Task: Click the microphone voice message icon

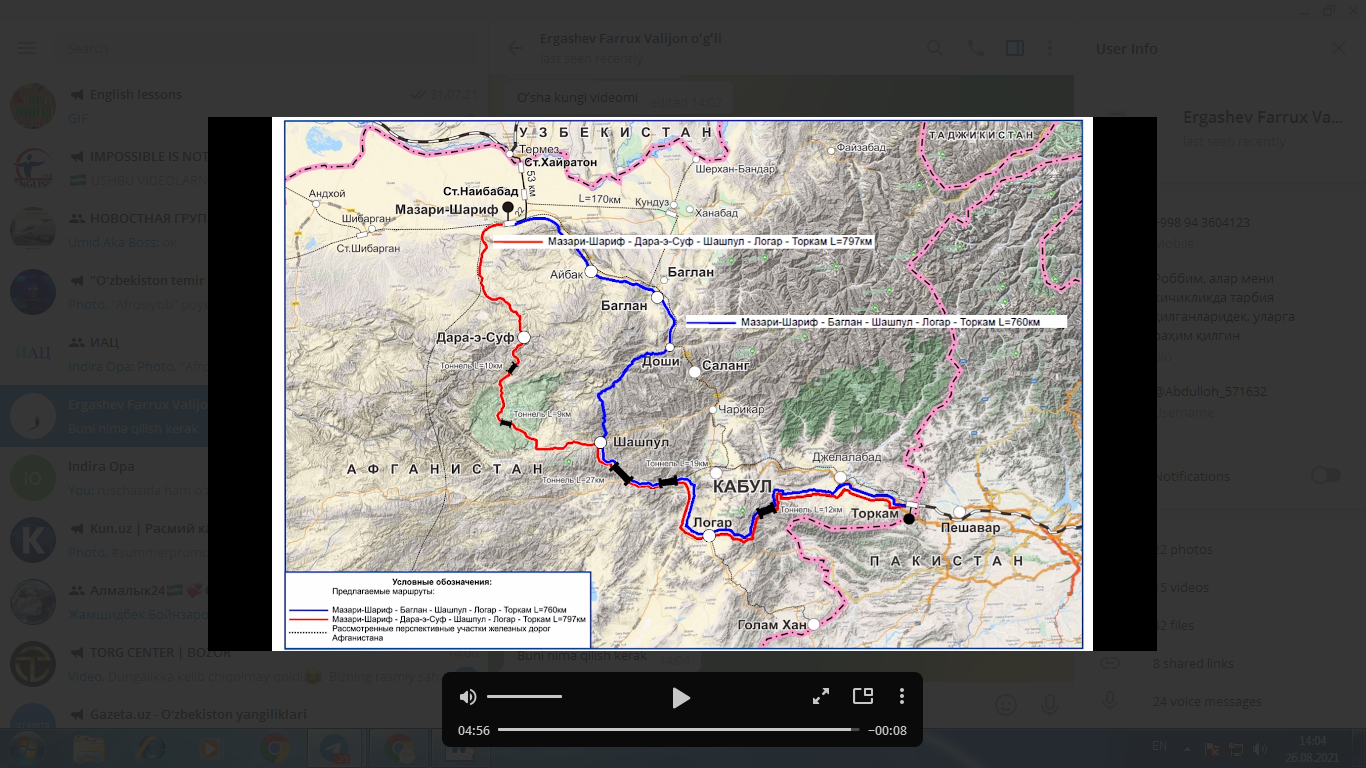Action: (1050, 704)
